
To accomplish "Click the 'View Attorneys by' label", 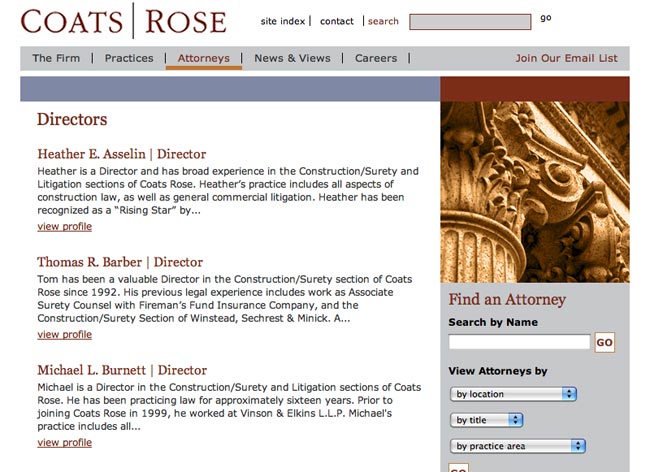I will pos(498,371).
